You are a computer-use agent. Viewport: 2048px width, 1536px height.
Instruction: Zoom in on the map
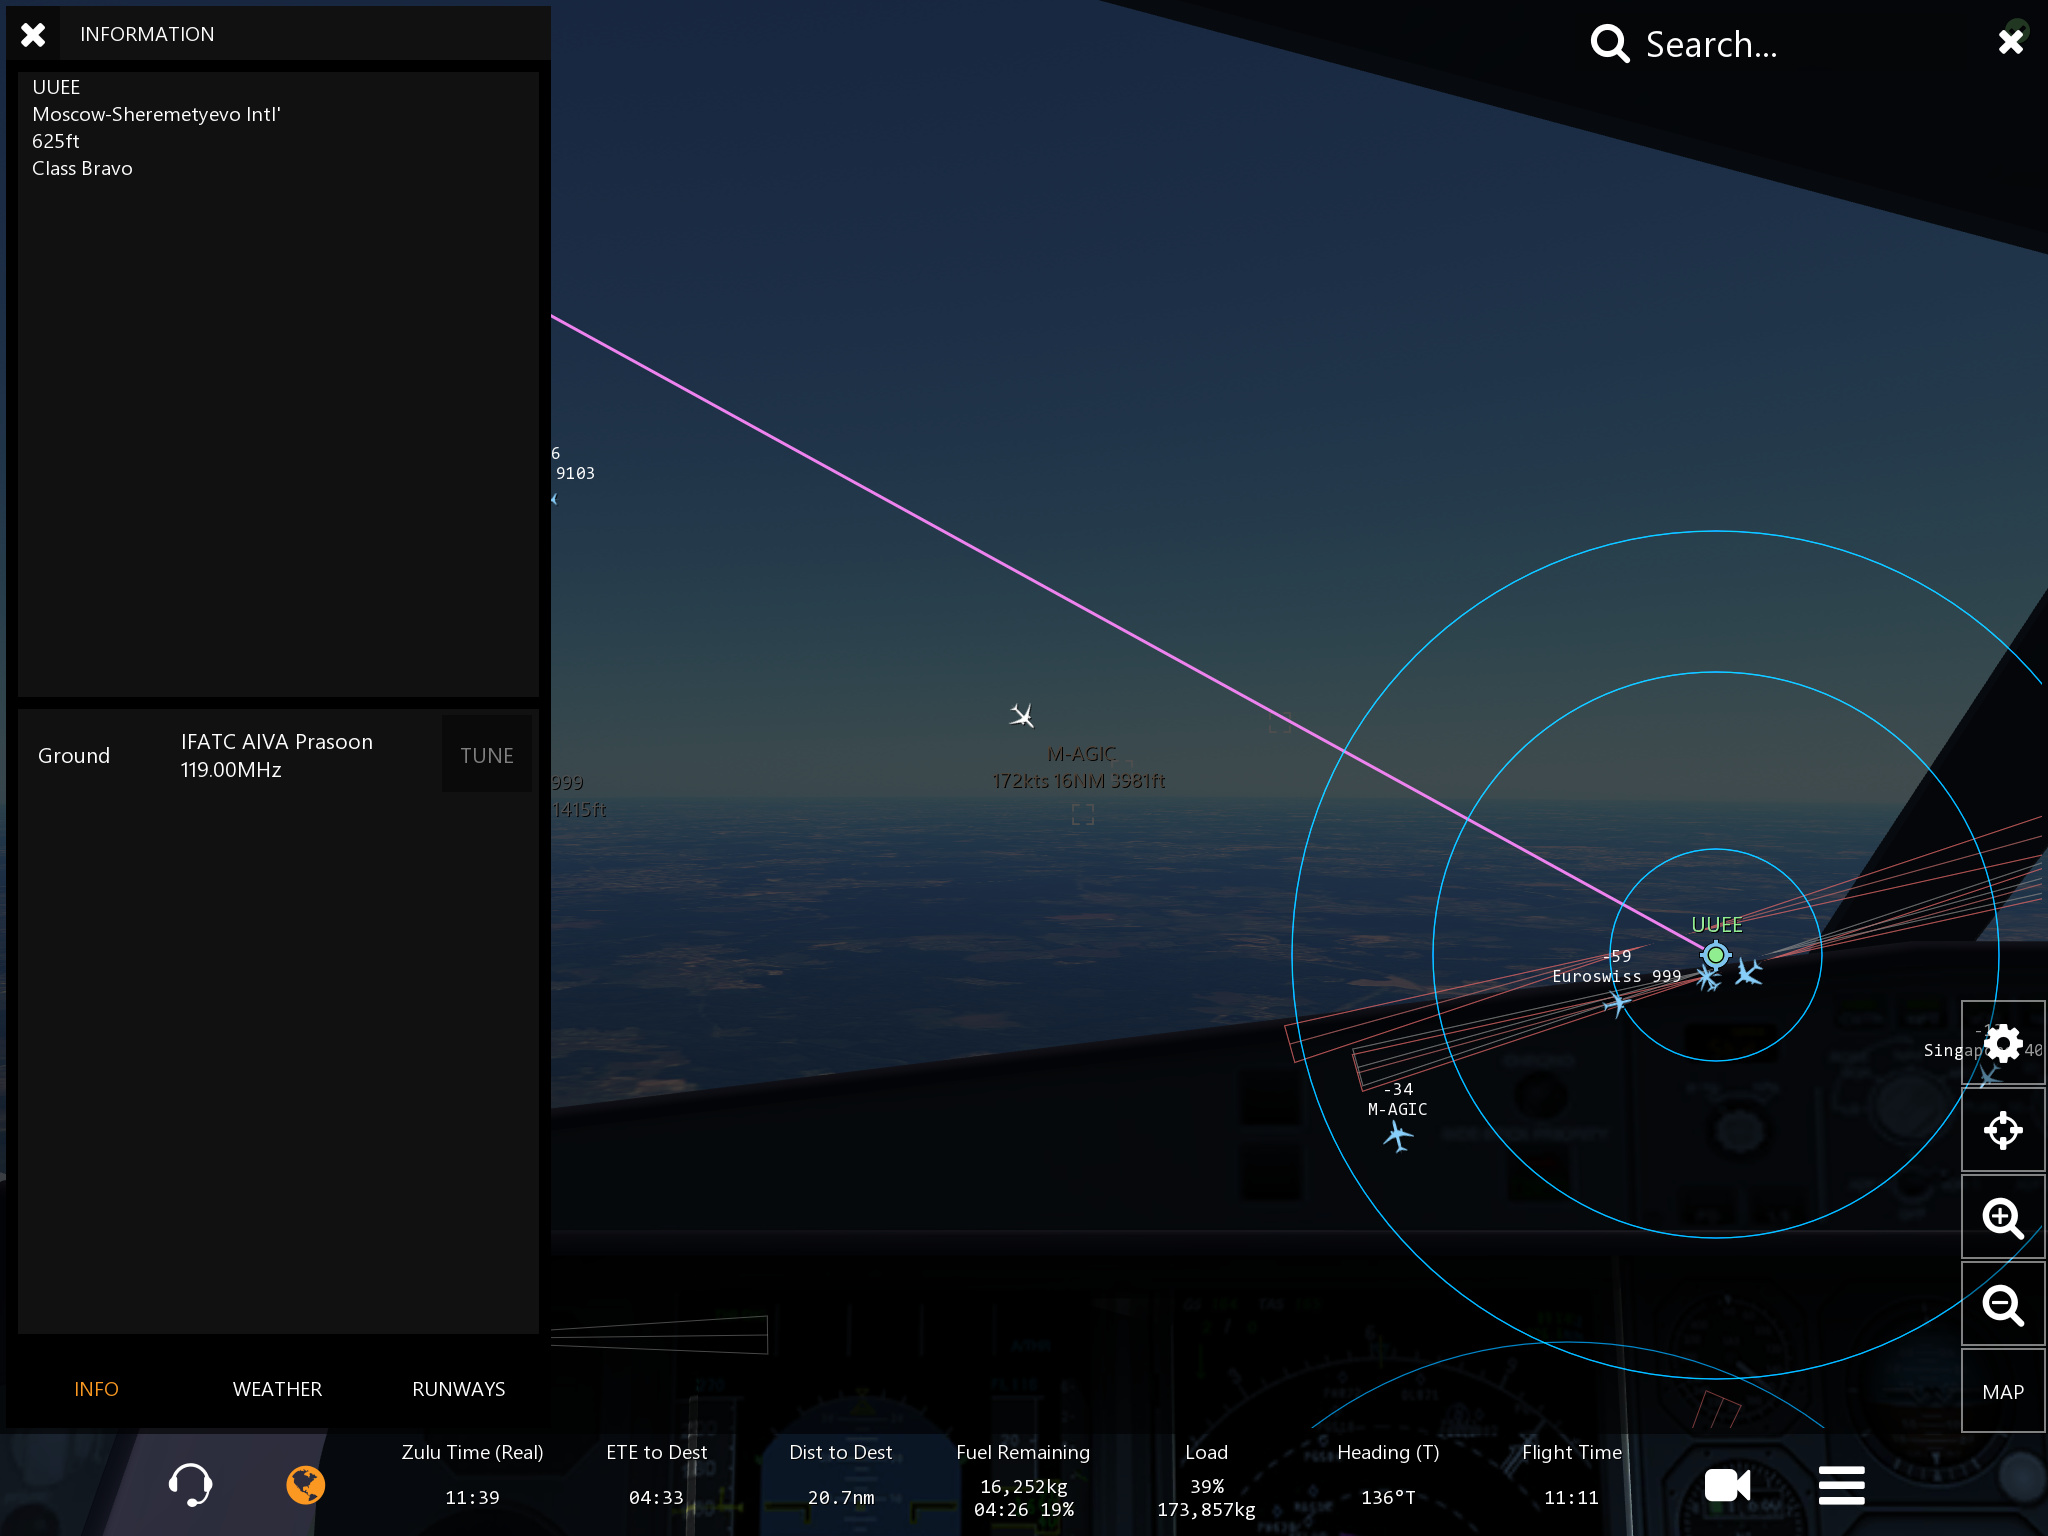[x=2003, y=1217]
